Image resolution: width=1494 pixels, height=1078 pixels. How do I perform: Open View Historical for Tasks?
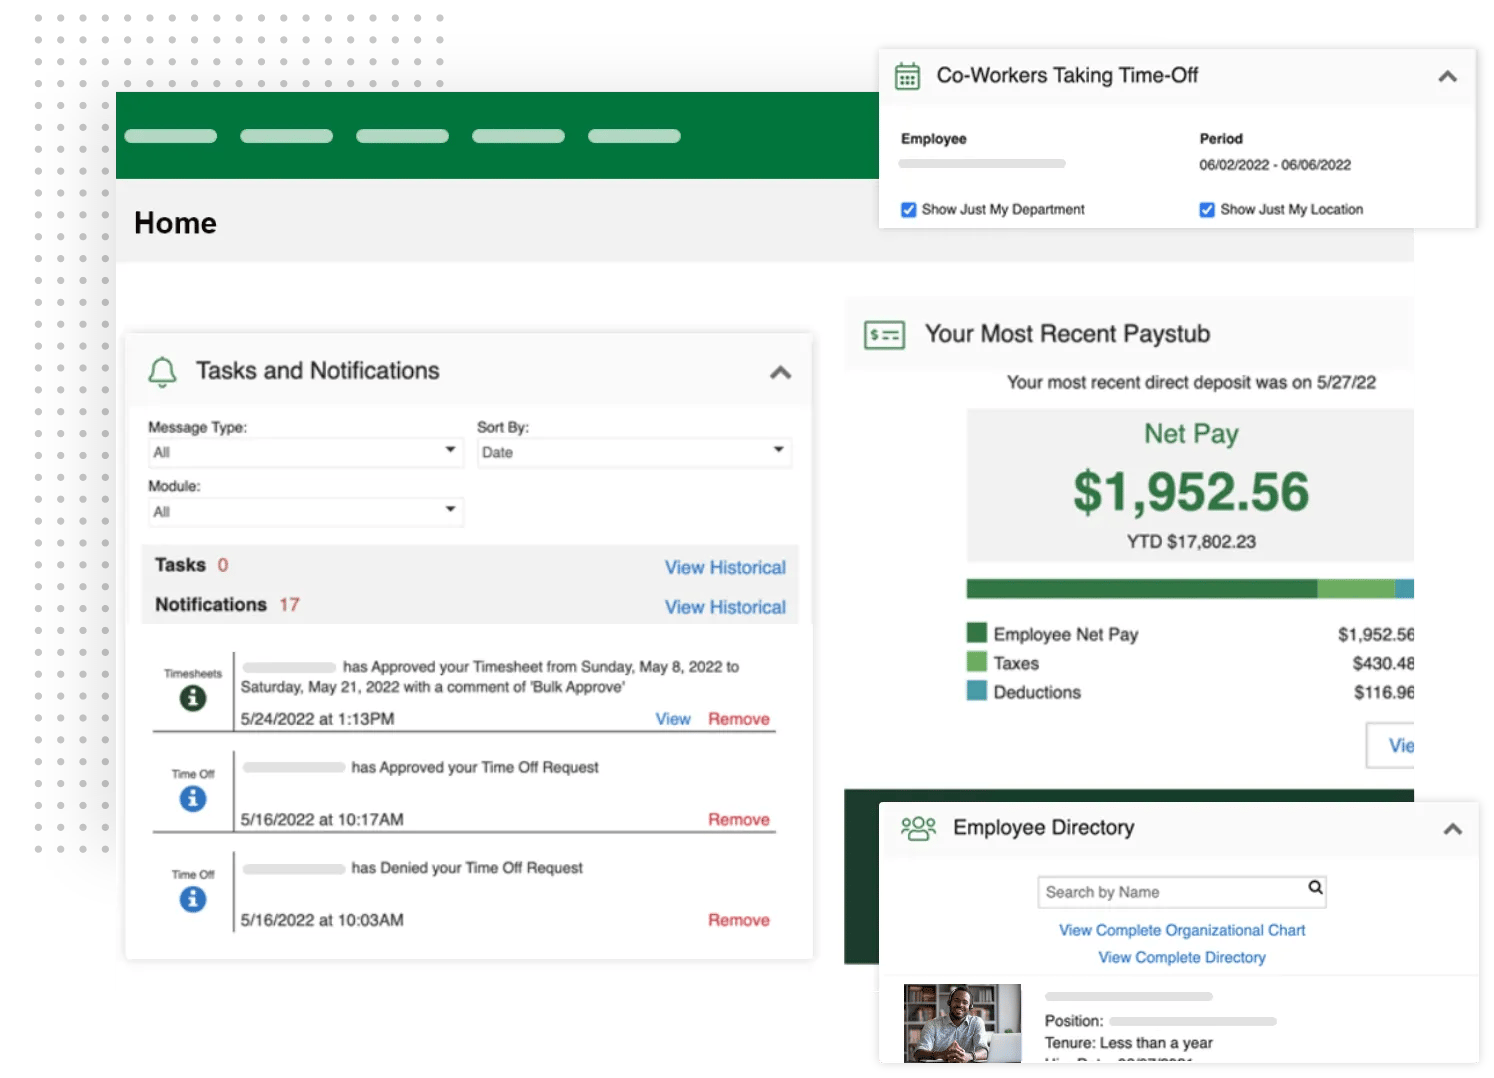pos(725,567)
